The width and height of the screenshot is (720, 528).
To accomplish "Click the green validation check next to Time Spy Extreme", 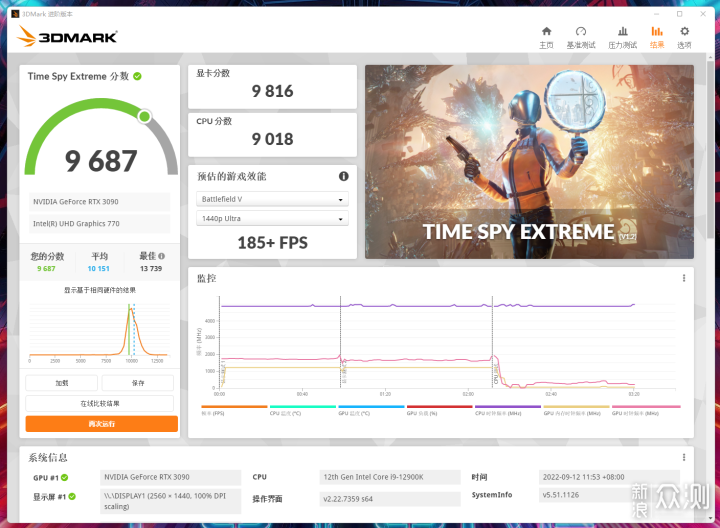I will 137,76.
